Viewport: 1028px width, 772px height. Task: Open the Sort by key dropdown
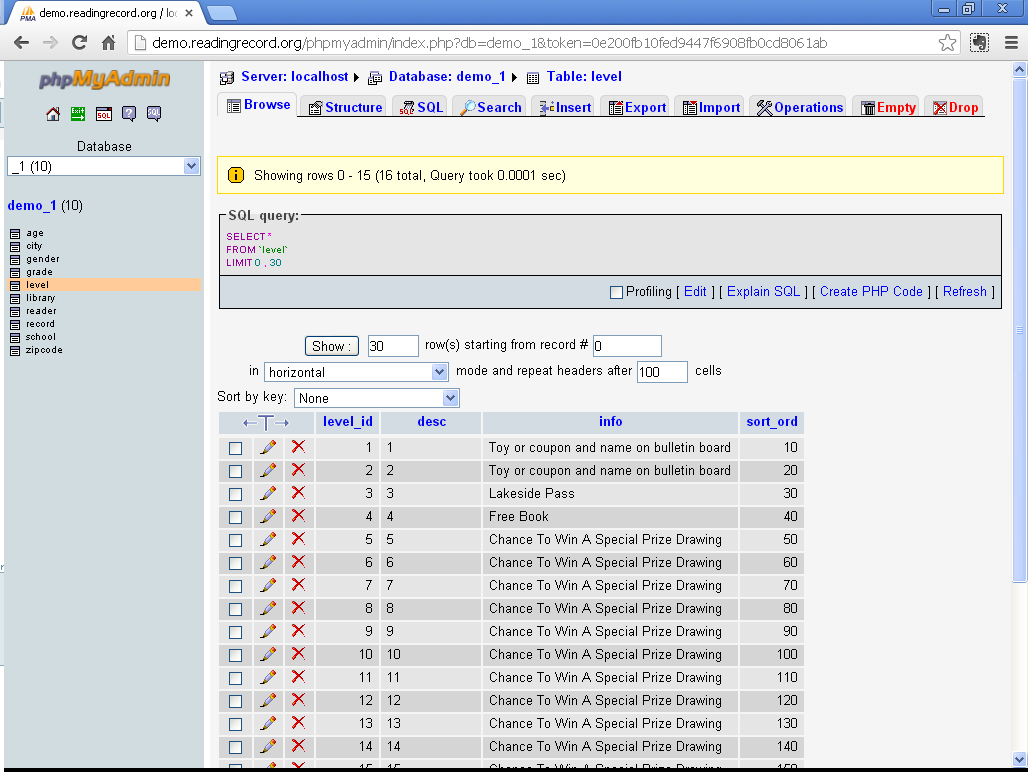tap(376, 398)
